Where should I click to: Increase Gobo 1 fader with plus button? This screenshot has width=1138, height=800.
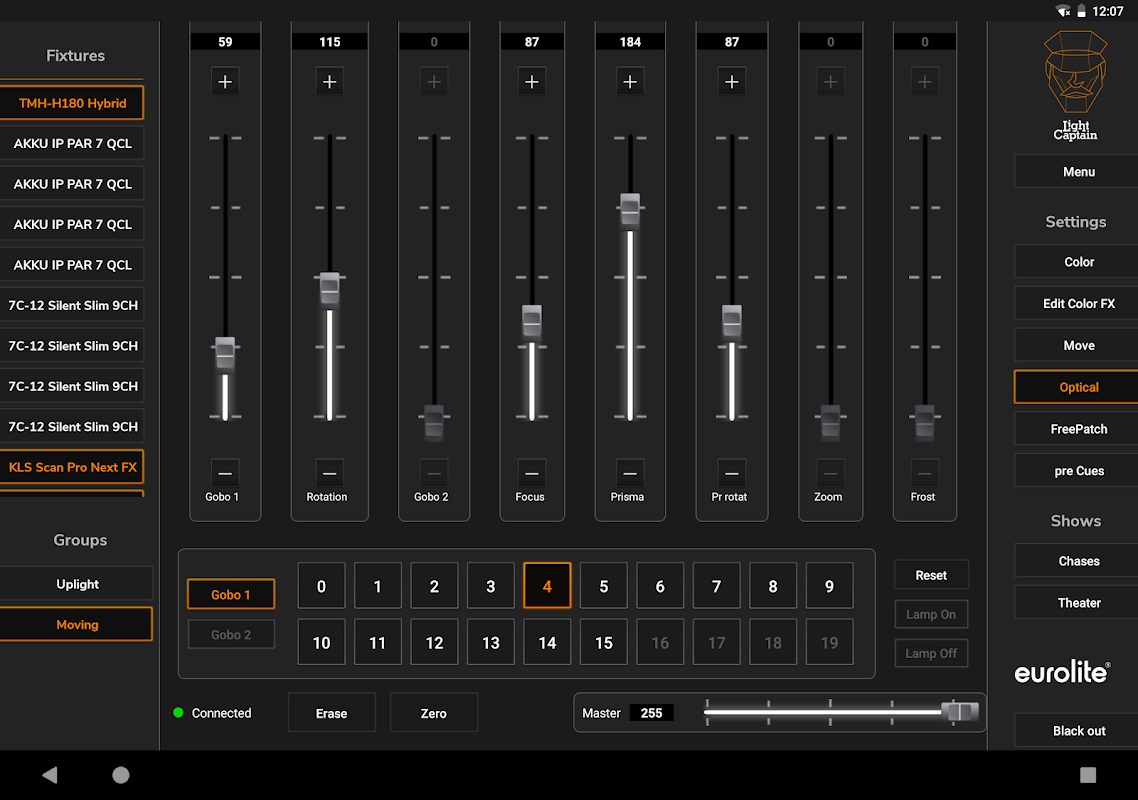coord(225,81)
